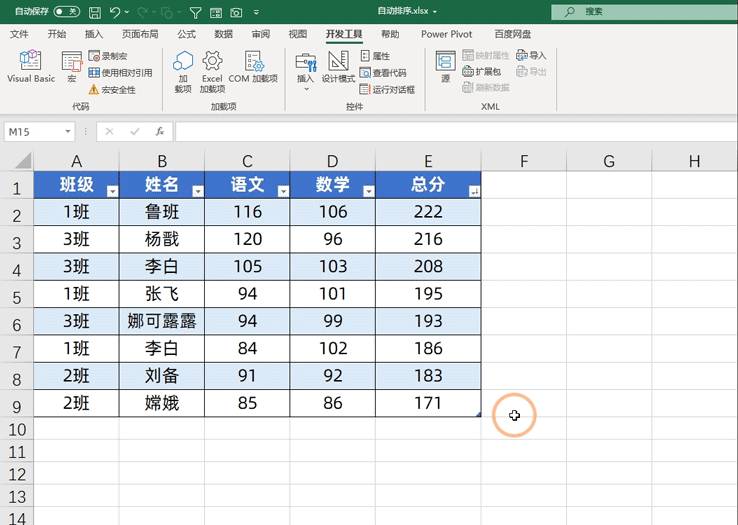
Task: Open the 文件 tab
Action: tap(19, 34)
